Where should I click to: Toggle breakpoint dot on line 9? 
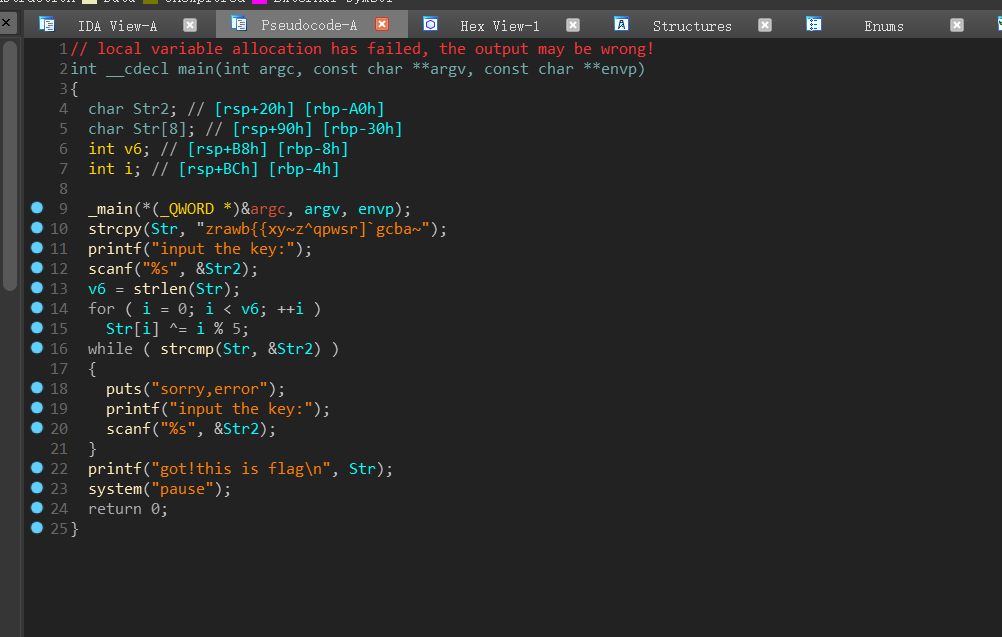pos(37,208)
